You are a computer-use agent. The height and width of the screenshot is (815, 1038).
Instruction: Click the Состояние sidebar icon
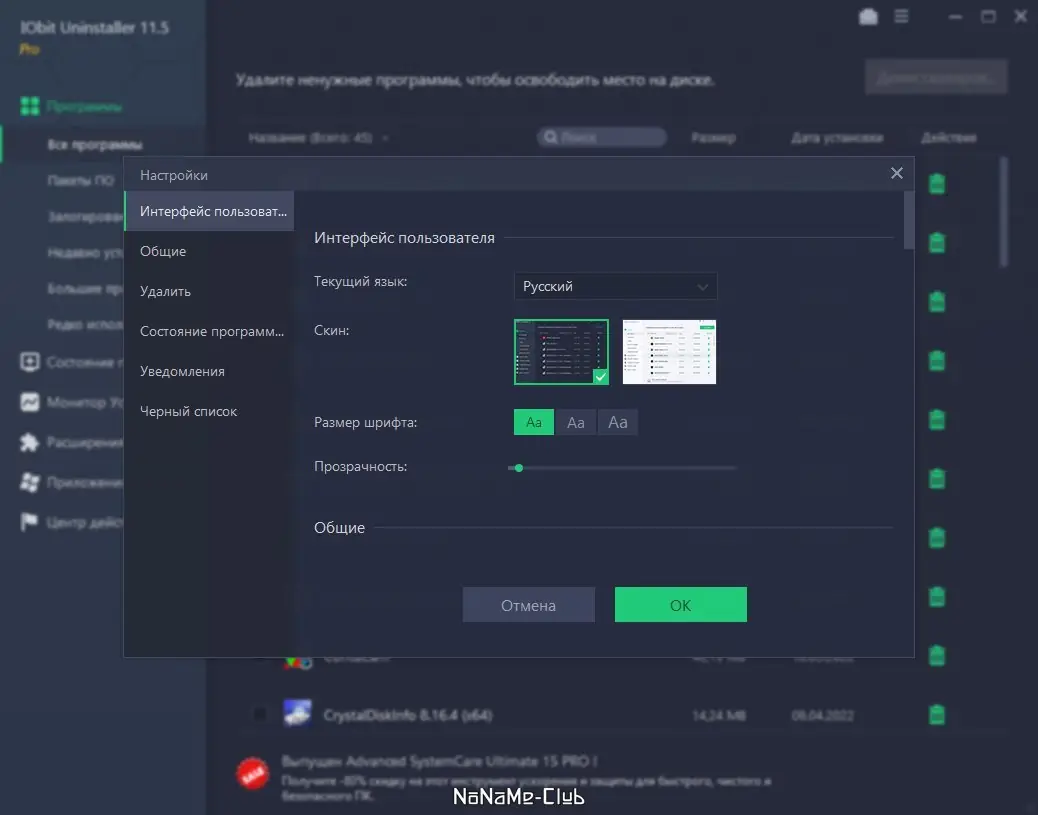click(30, 362)
